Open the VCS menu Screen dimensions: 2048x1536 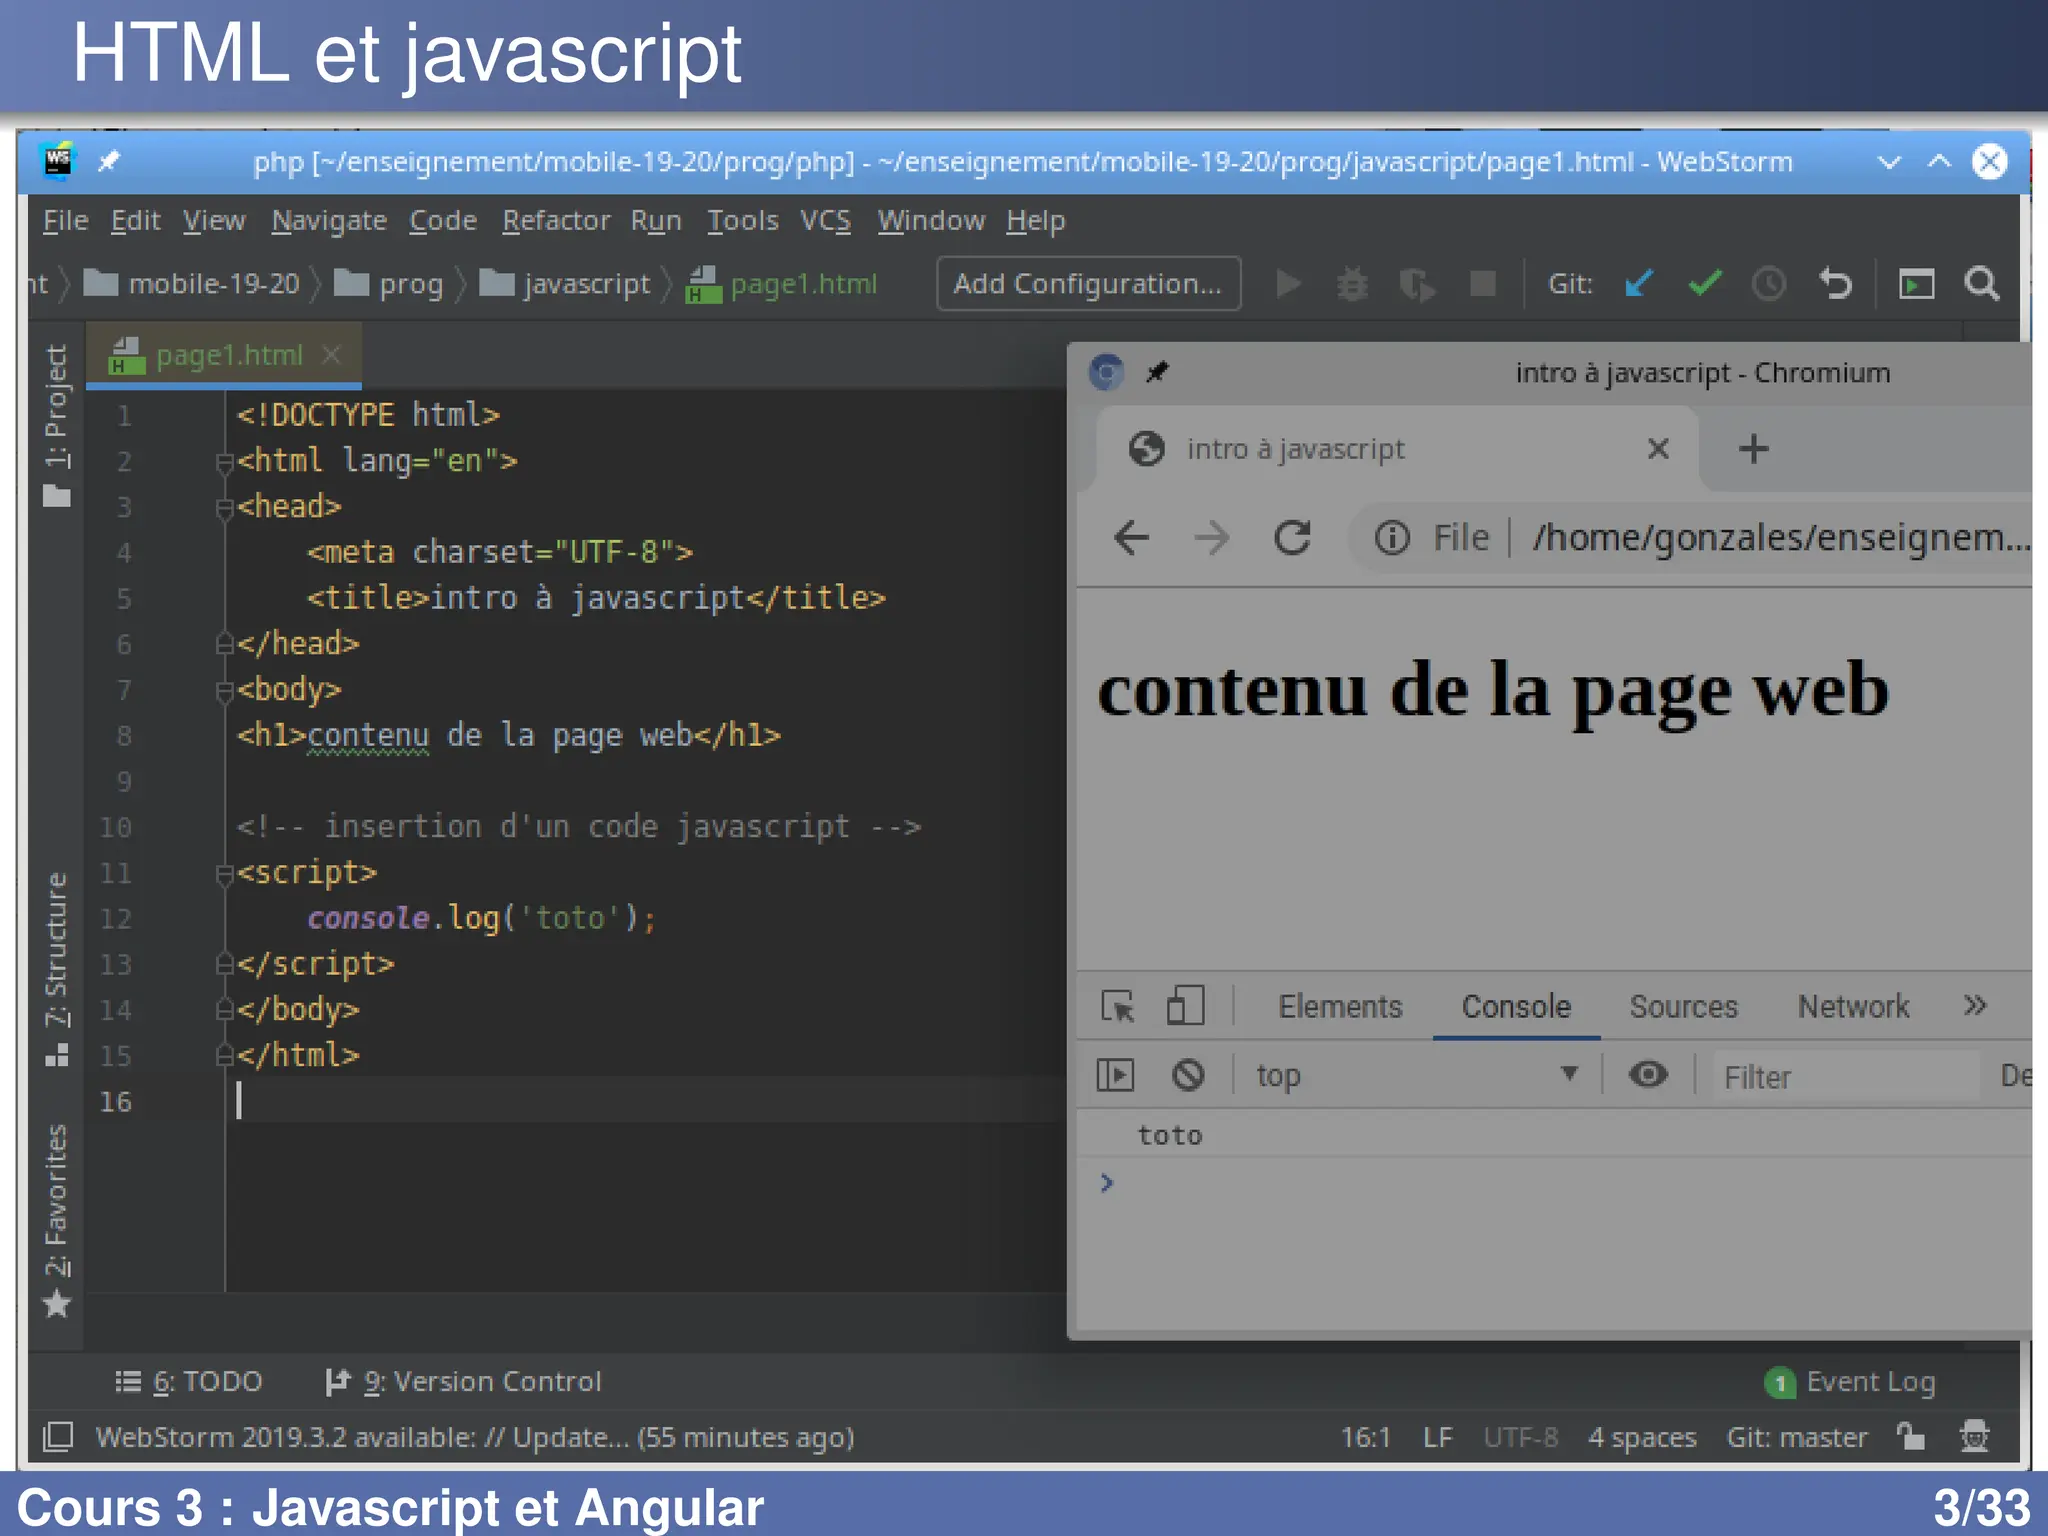coord(825,220)
